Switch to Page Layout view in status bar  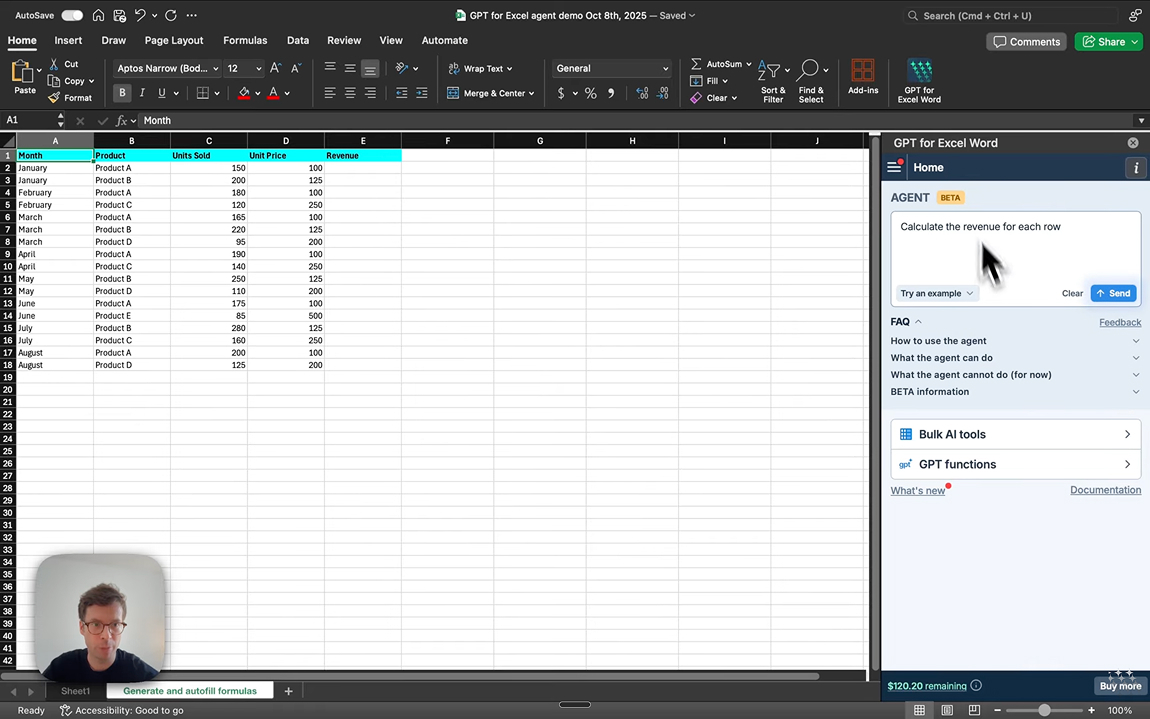[947, 710]
